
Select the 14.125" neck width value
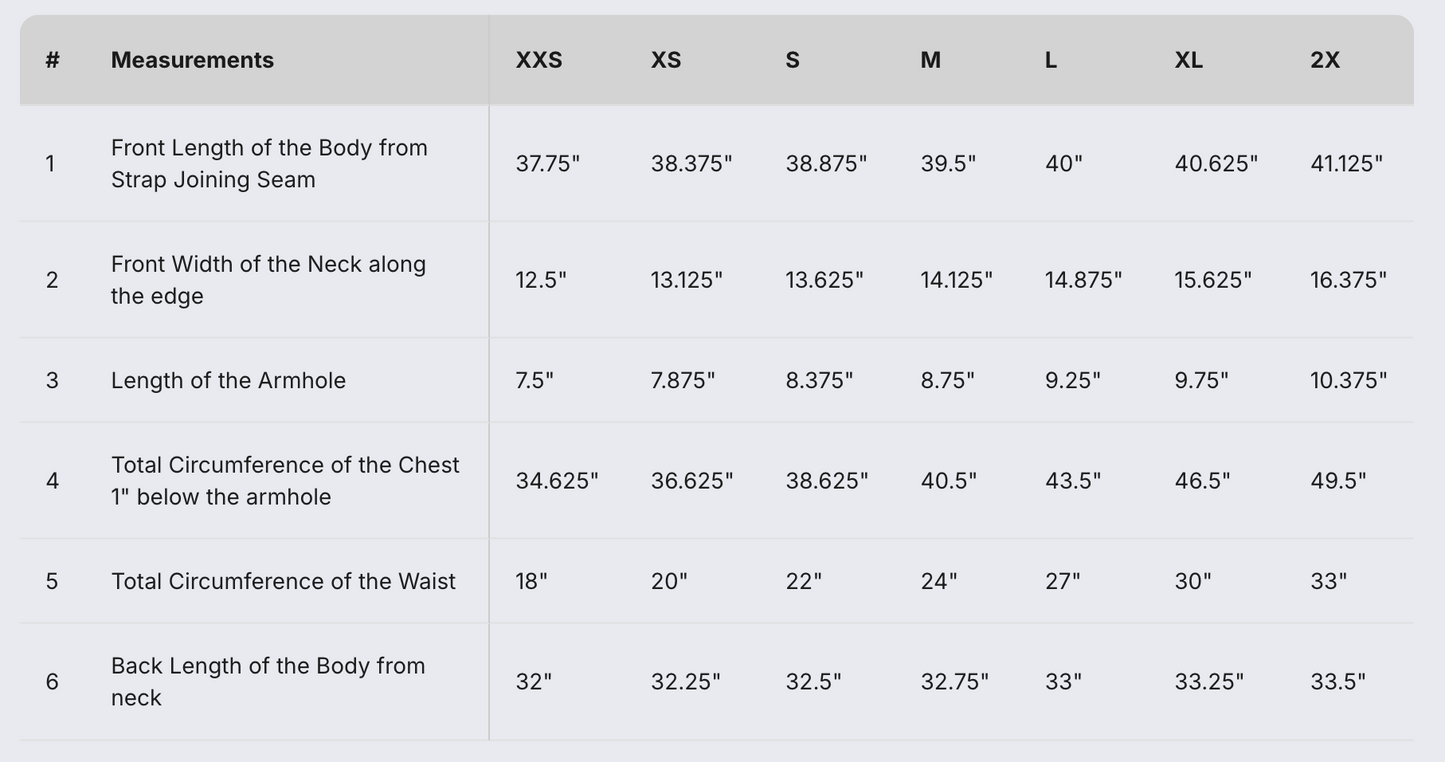pyautogui.click(x=956, y=280)
